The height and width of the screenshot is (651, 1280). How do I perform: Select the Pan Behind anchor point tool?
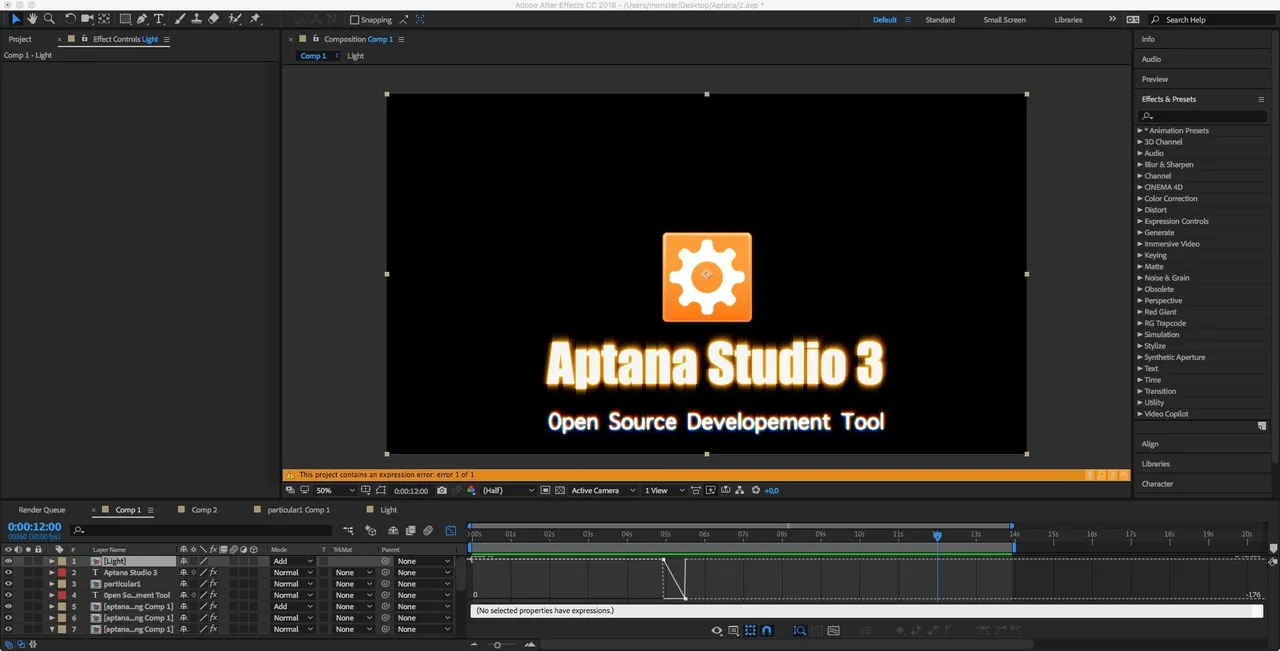(104, 19)
